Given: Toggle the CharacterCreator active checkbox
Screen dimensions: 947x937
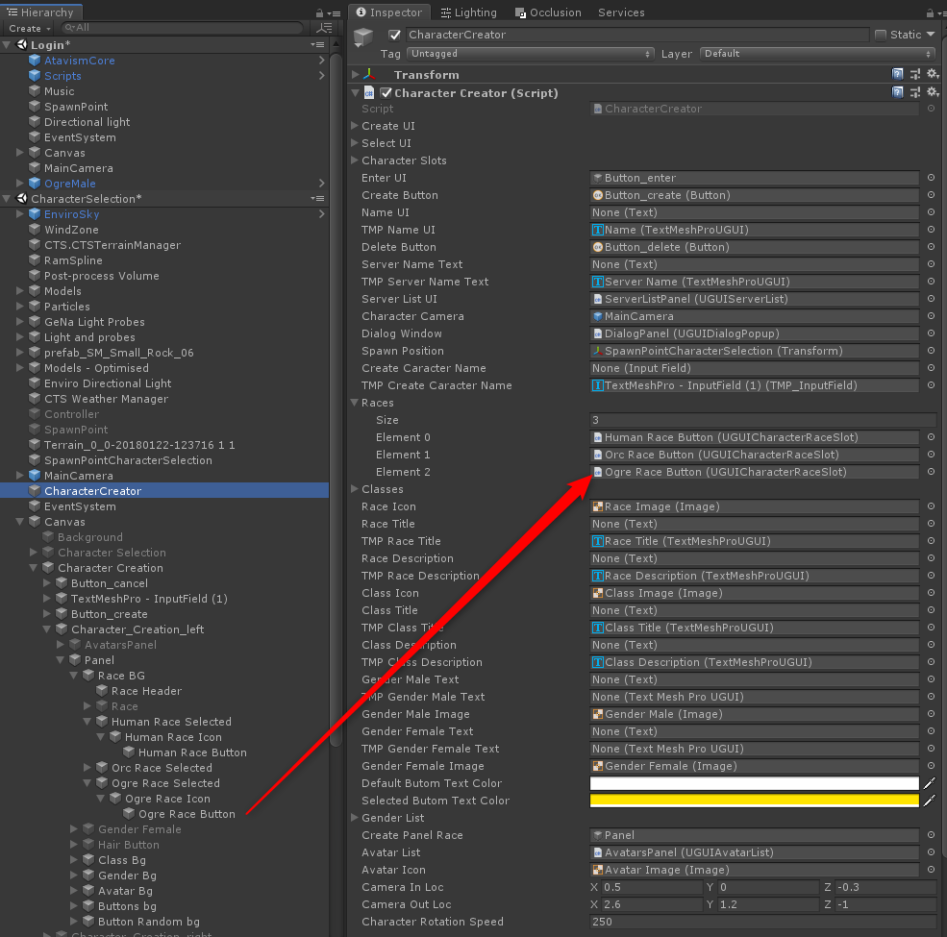Looking at the screenshot, I should (x=394, y=35).
